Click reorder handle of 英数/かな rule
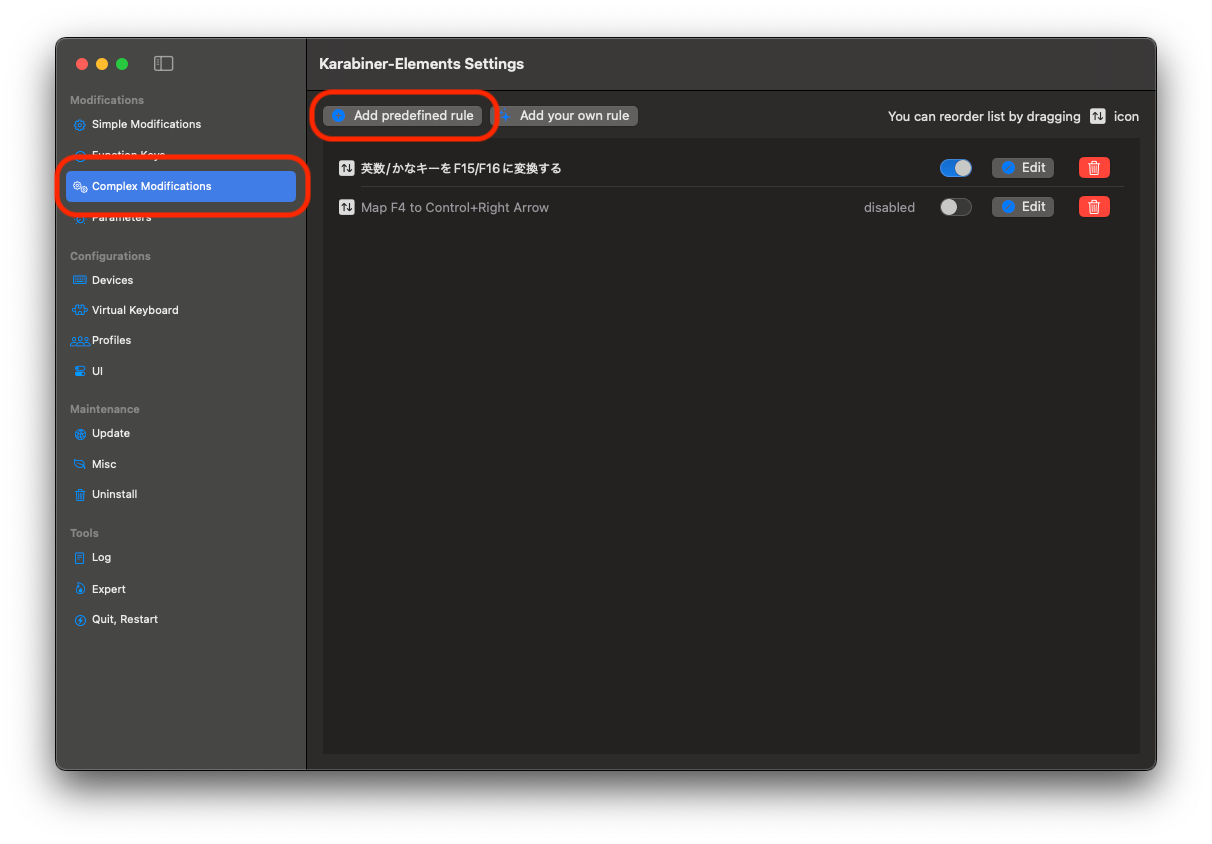1212x844 pixels. pos(346,168)
